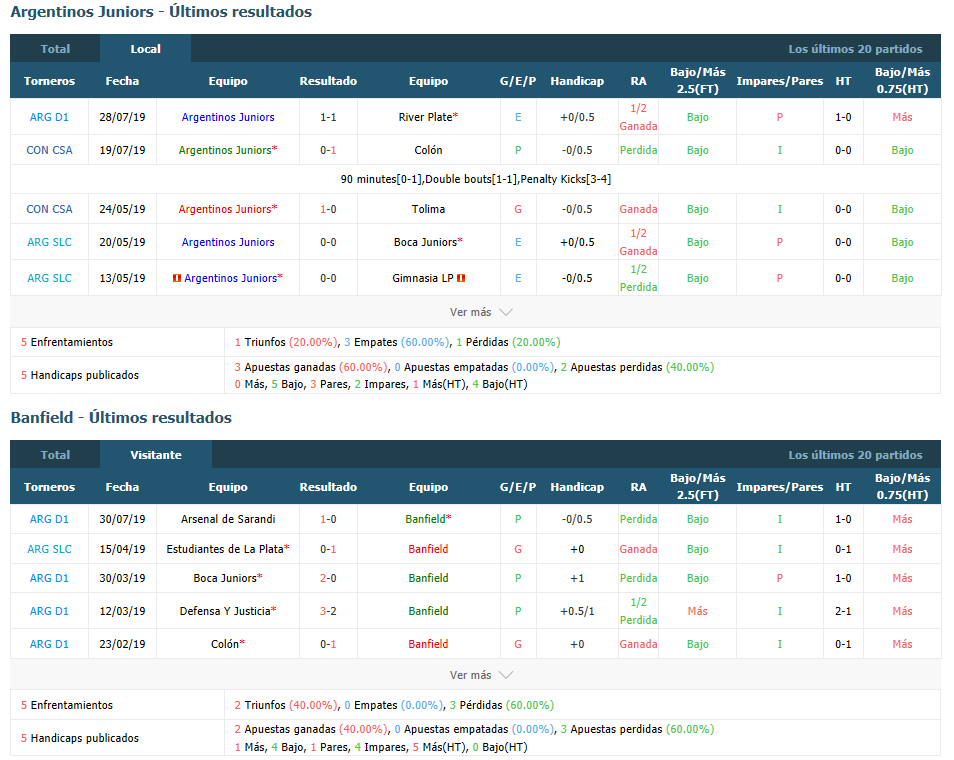Open ARG D1 link for 30/07/19 Banfield match
The height and width of the screenshot is (760, 954).
tap(49, 519)
